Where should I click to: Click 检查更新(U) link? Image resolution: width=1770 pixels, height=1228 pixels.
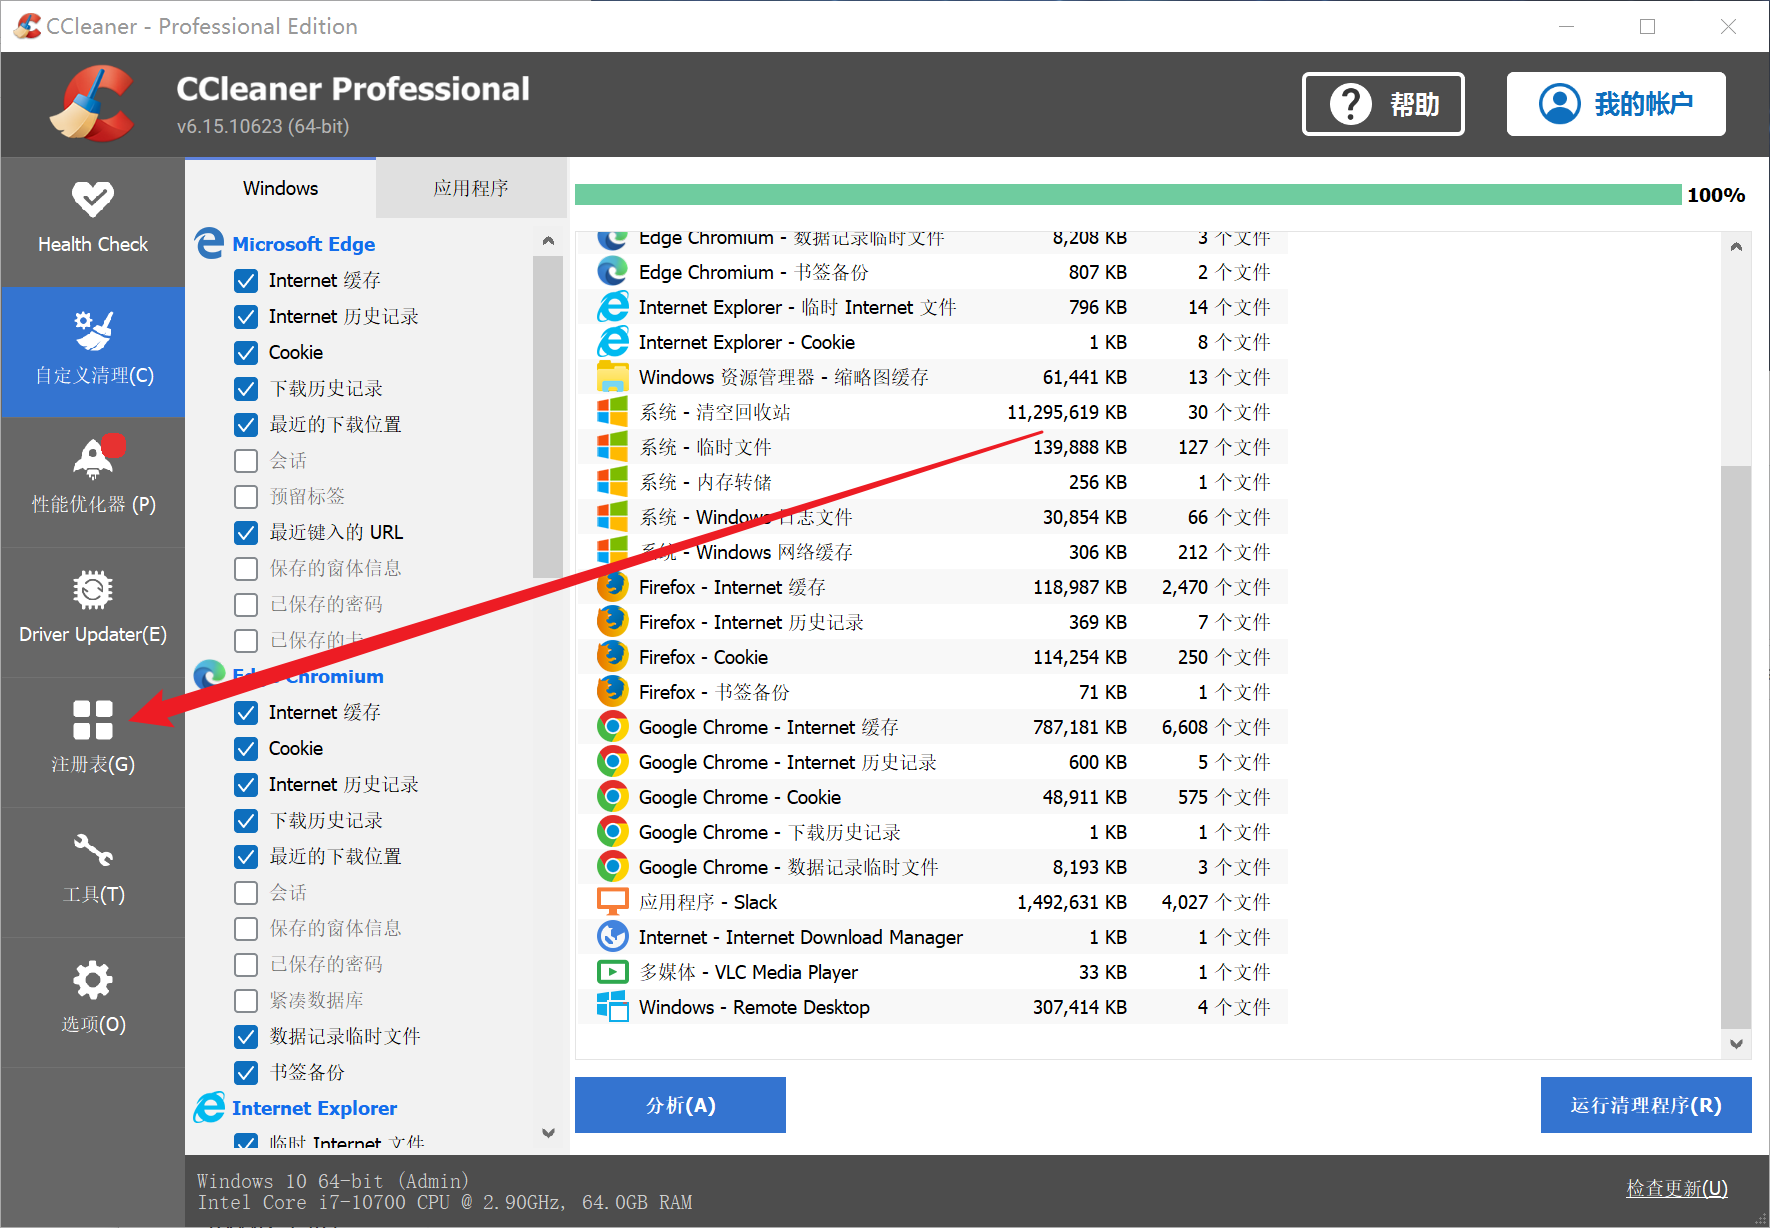click(x=1677, y=1188)
